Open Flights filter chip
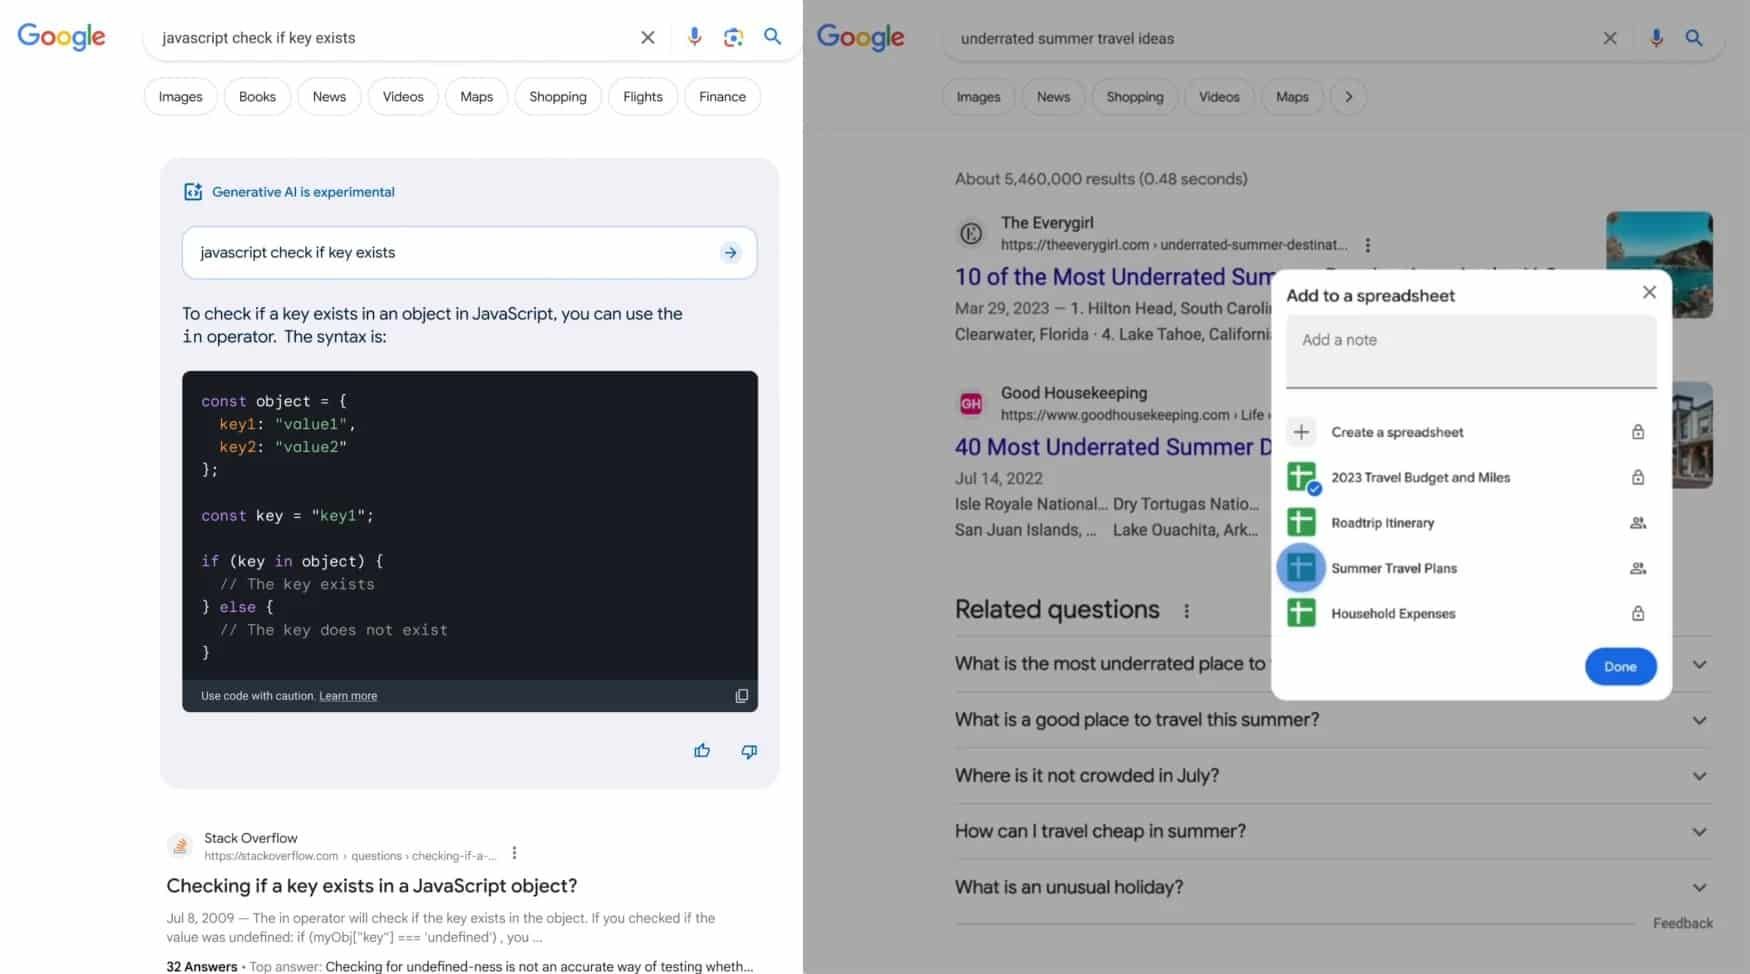 (x=642, y=97)
